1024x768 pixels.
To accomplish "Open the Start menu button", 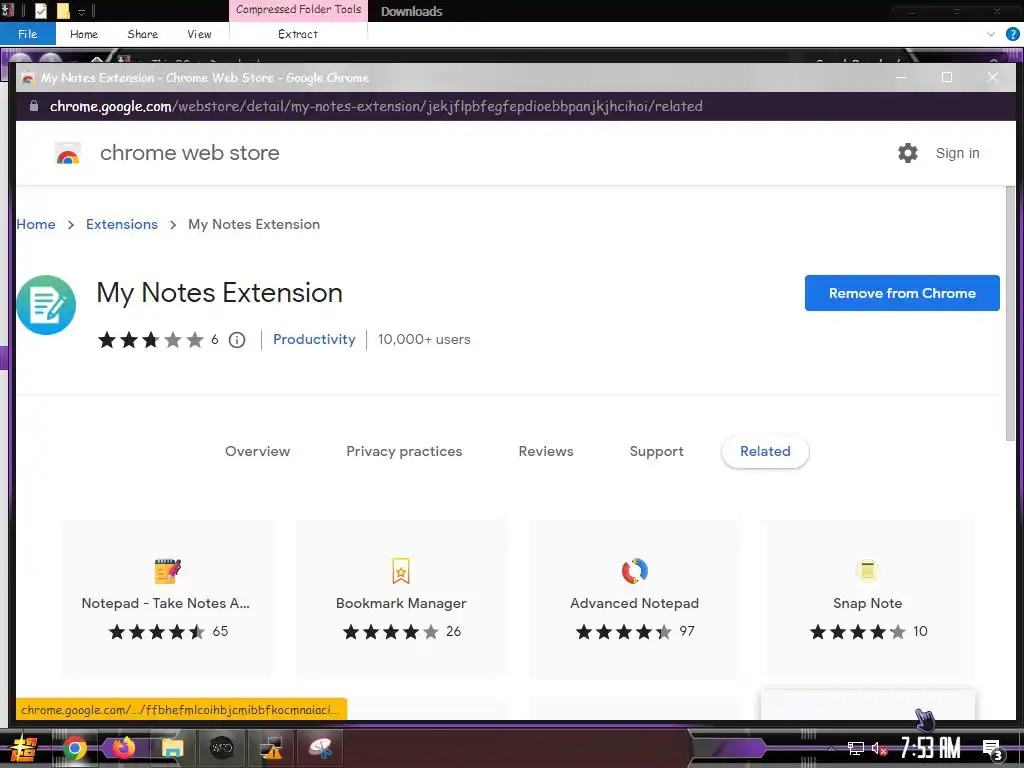I will pos(22,748).
